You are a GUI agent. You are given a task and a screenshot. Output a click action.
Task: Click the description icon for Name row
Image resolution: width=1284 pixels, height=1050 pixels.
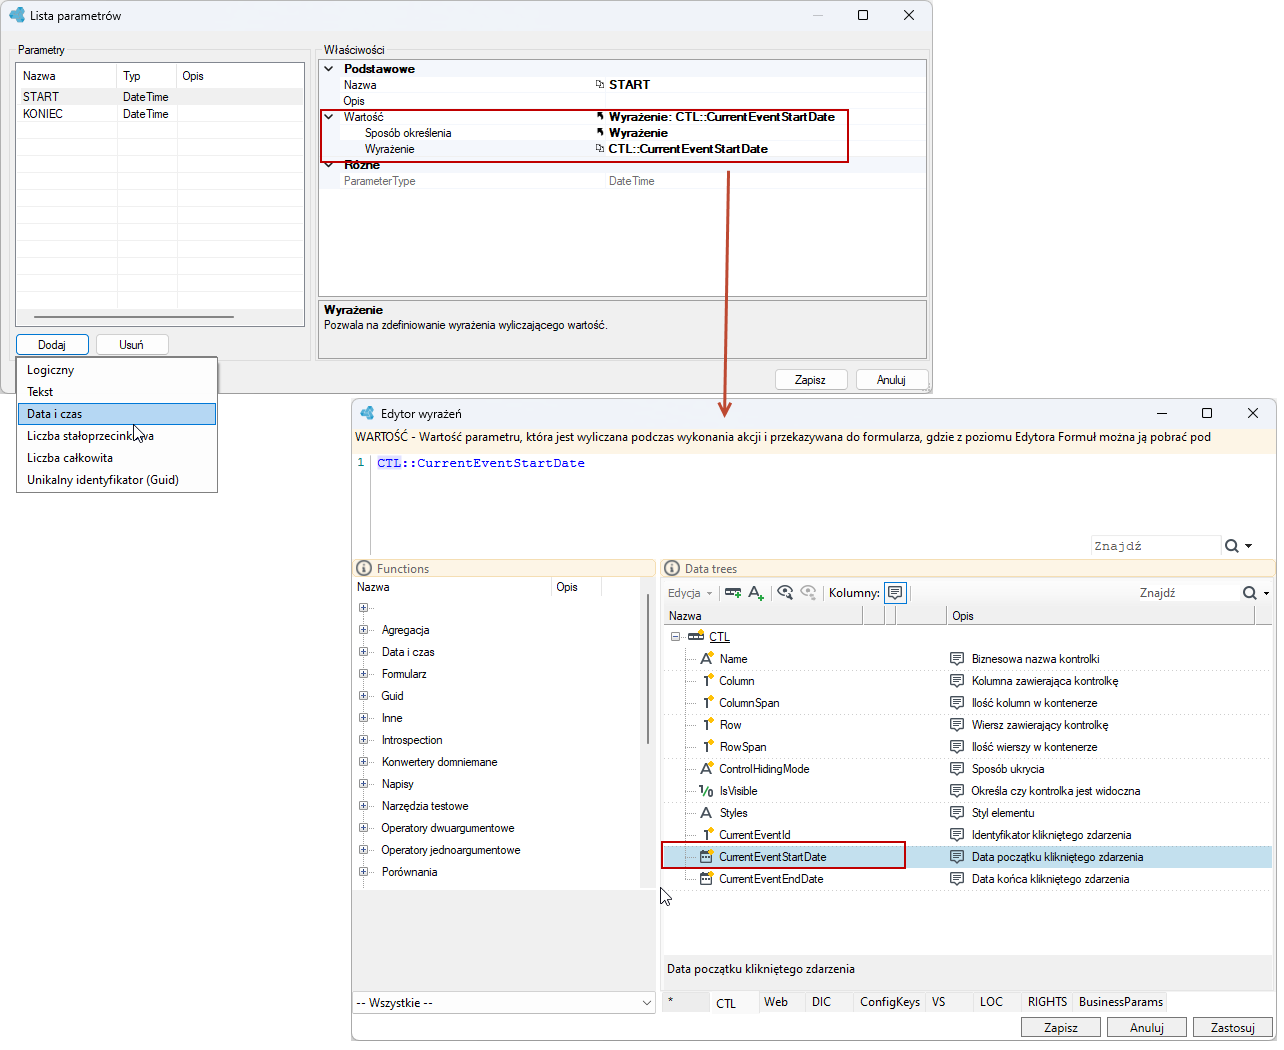click(x=957, y=659)
